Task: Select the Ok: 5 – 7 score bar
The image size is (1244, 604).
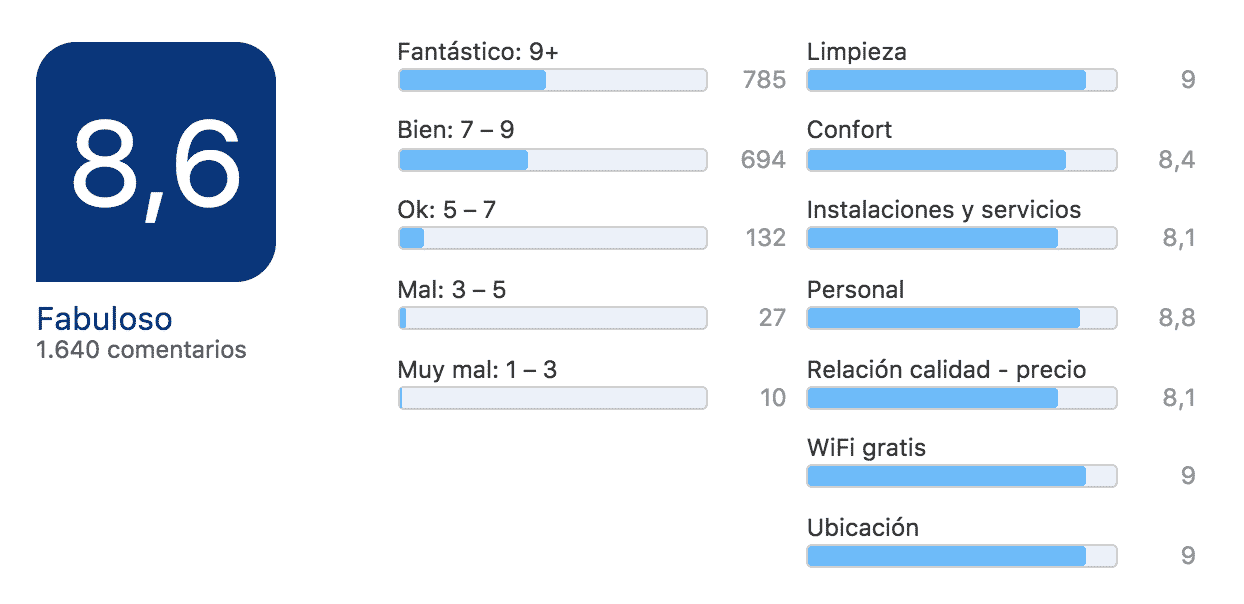Action: pyautogui.click(x=553, y=238)
